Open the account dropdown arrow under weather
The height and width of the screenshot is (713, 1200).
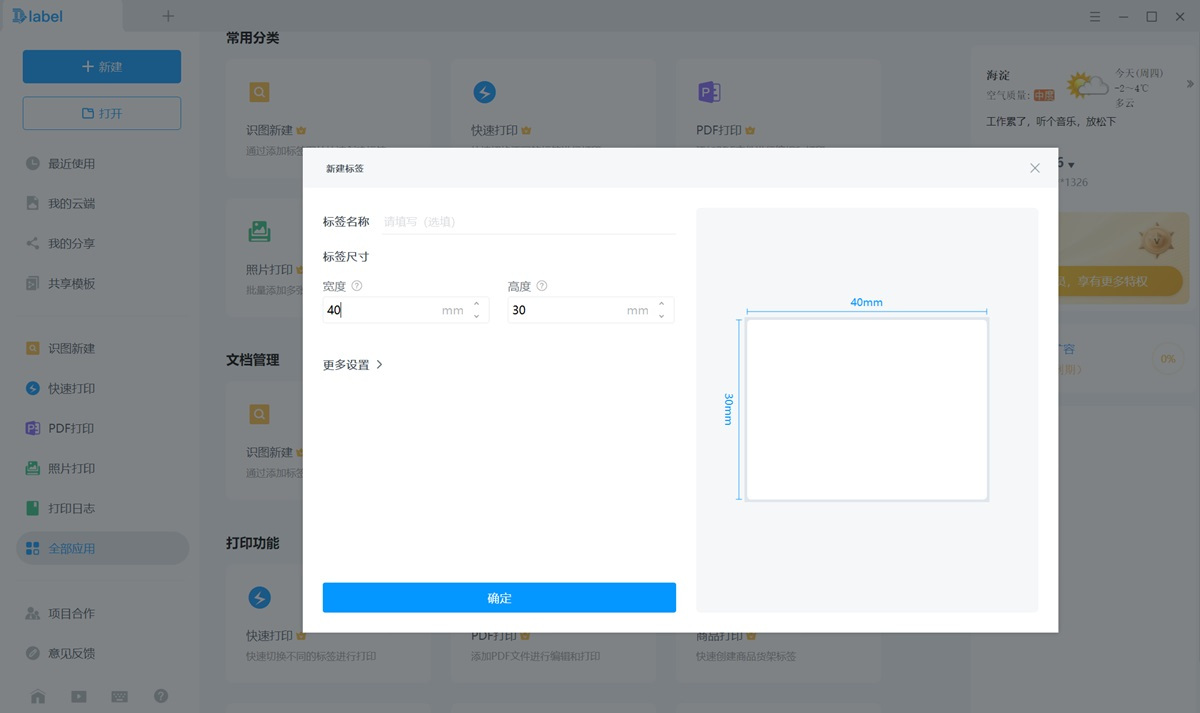click(x=1071, y=165)
